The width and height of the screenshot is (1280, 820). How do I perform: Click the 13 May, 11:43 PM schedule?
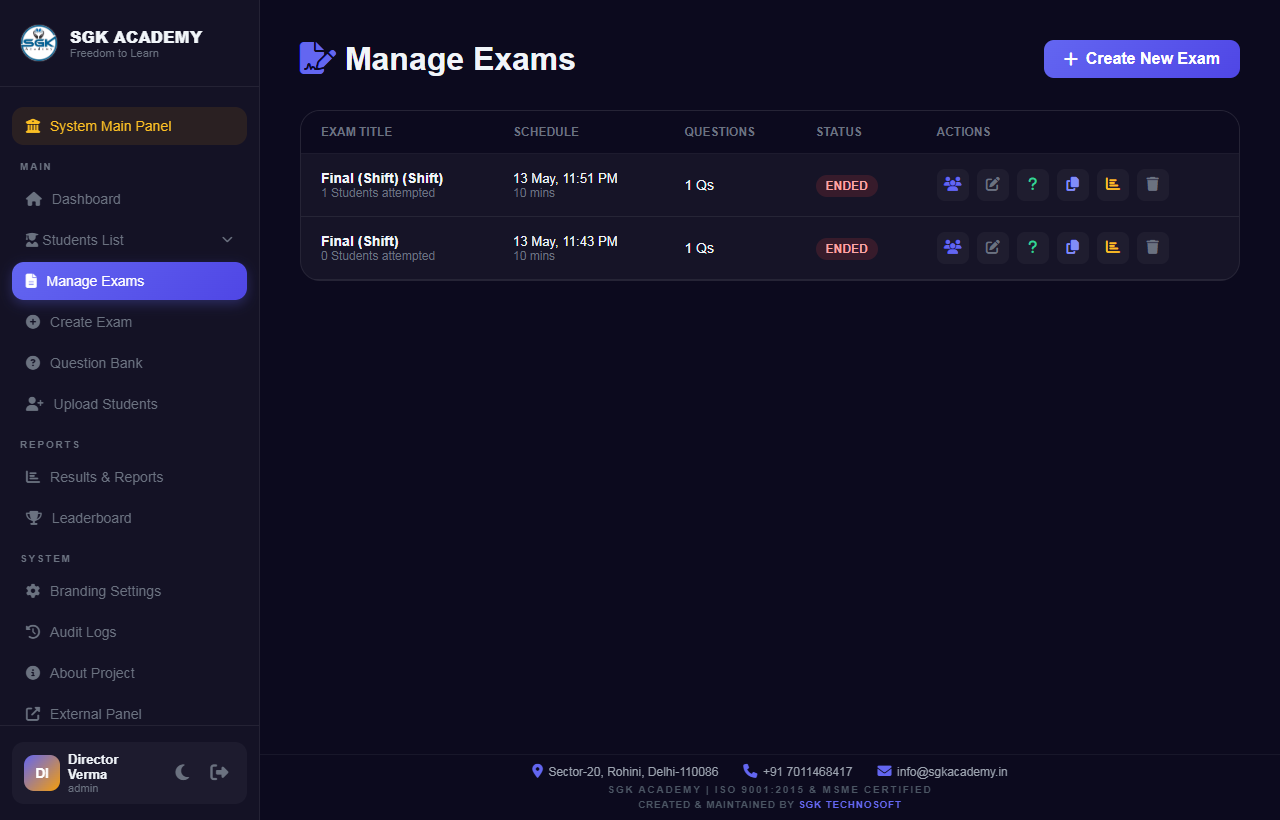565,241
